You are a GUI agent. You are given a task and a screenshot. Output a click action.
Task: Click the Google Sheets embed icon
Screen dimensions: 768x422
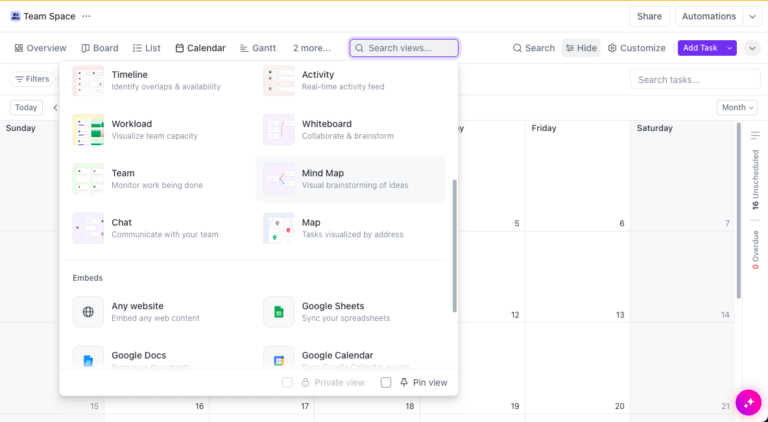(x=279, y=312)
